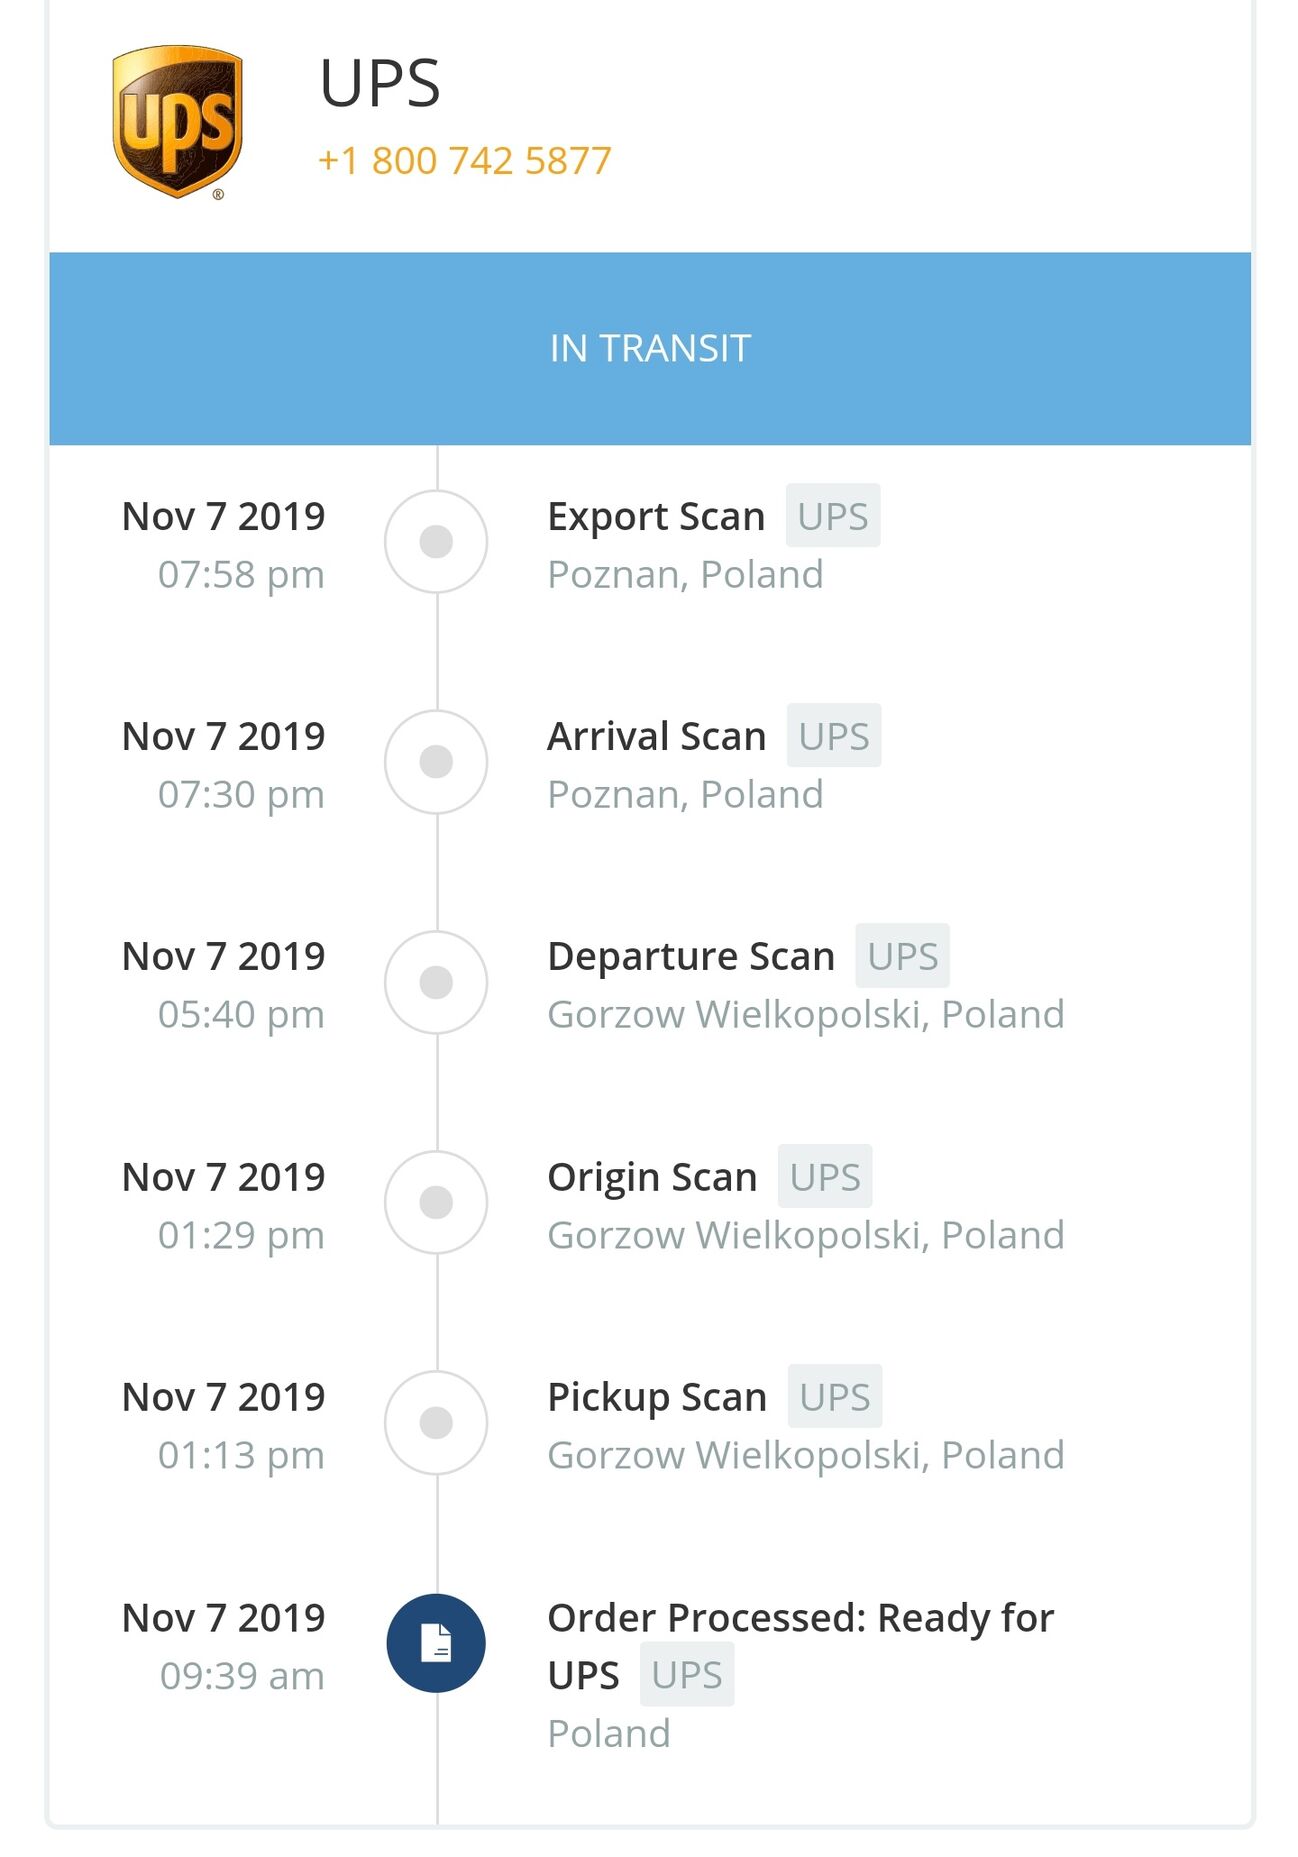This screenshot has height=1857, width=1298.
Task: Click the UPS tag under Order Processed
Action: pos(686,1675)
